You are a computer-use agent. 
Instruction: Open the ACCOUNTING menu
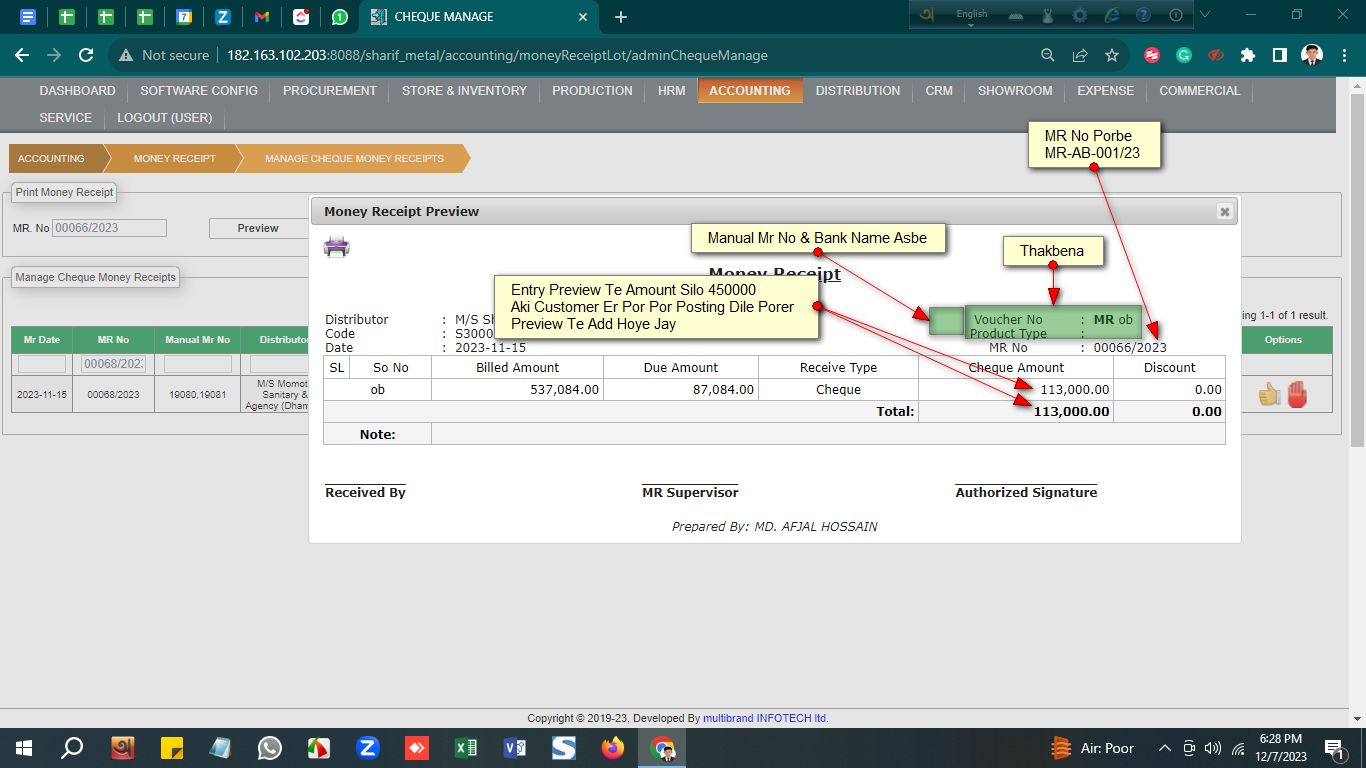click(x=750, y=91)
